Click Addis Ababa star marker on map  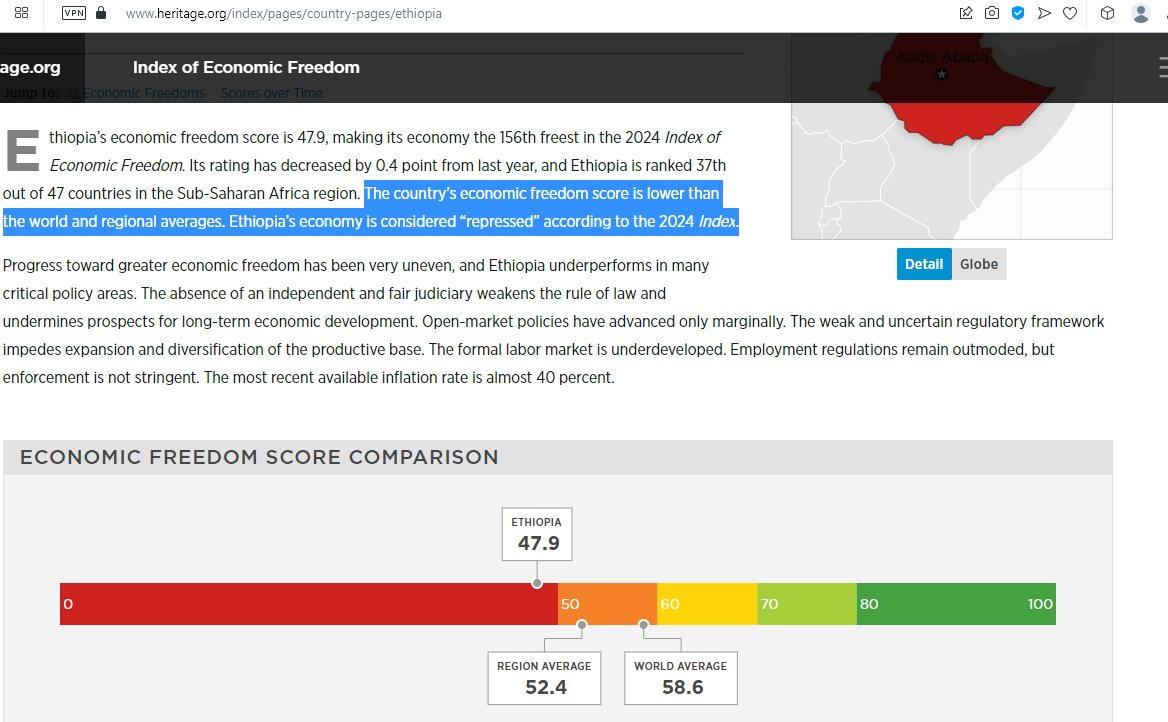942,74
